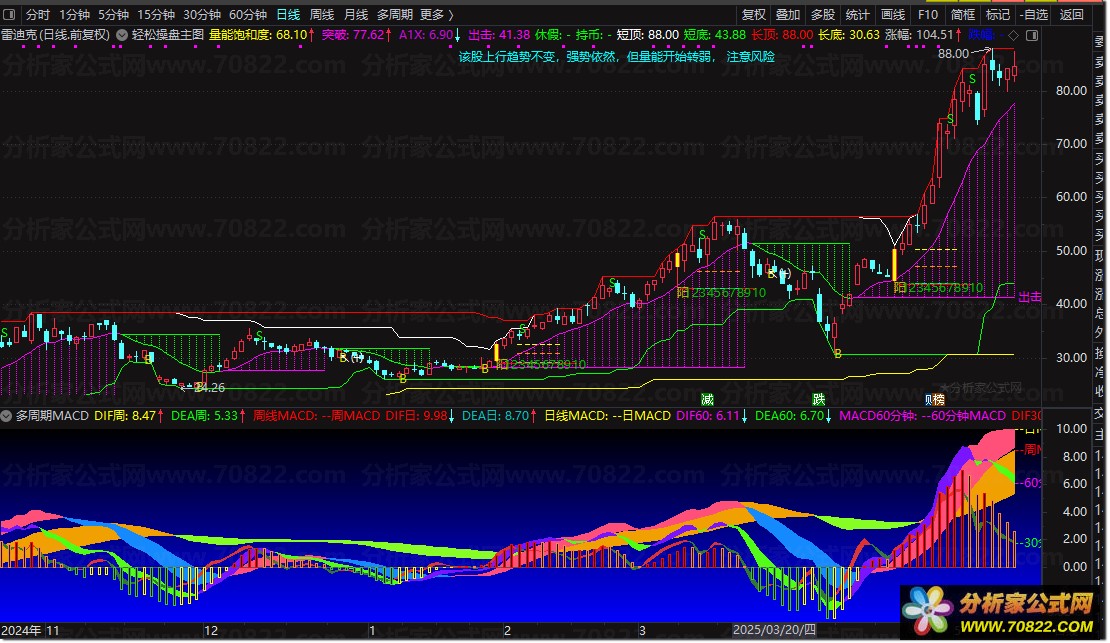Click the trend warning text 该股上行趋势不变
The image size is (1110, 643).
point(617,57)
